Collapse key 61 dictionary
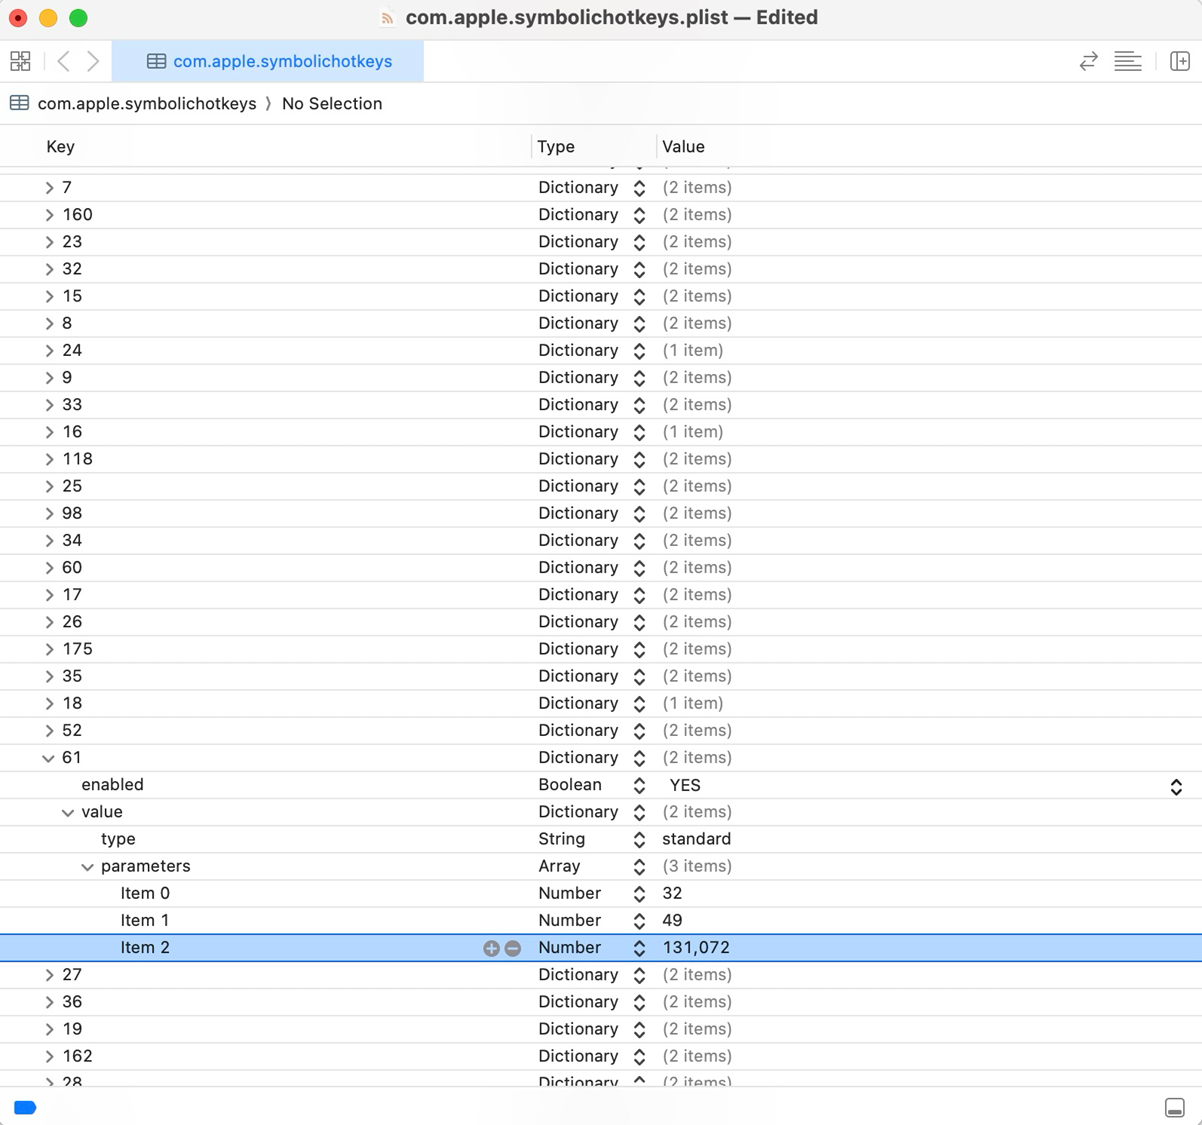 pyautogui.click(x=48, y=758)
